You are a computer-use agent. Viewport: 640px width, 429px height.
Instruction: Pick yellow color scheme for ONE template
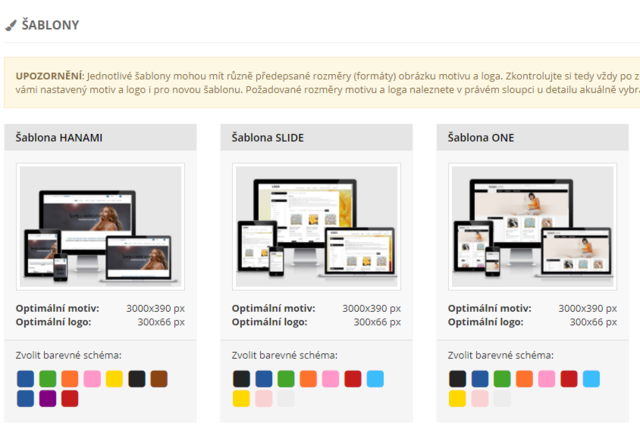457,398
